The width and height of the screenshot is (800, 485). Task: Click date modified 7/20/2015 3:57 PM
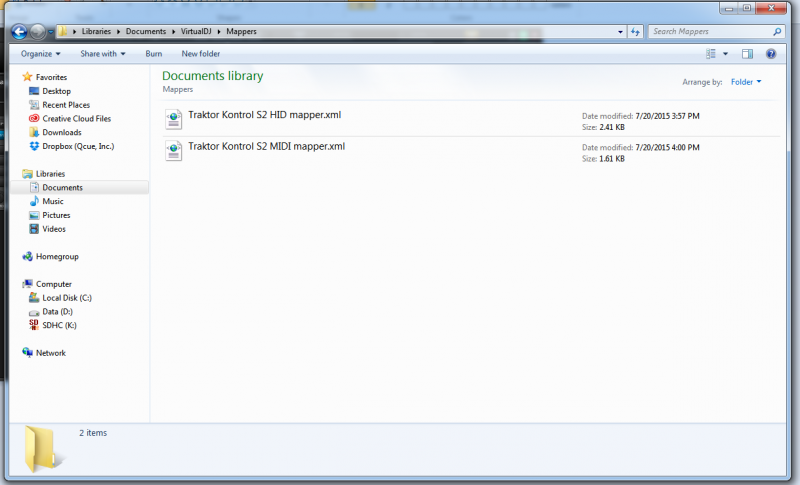pos(667,116)
